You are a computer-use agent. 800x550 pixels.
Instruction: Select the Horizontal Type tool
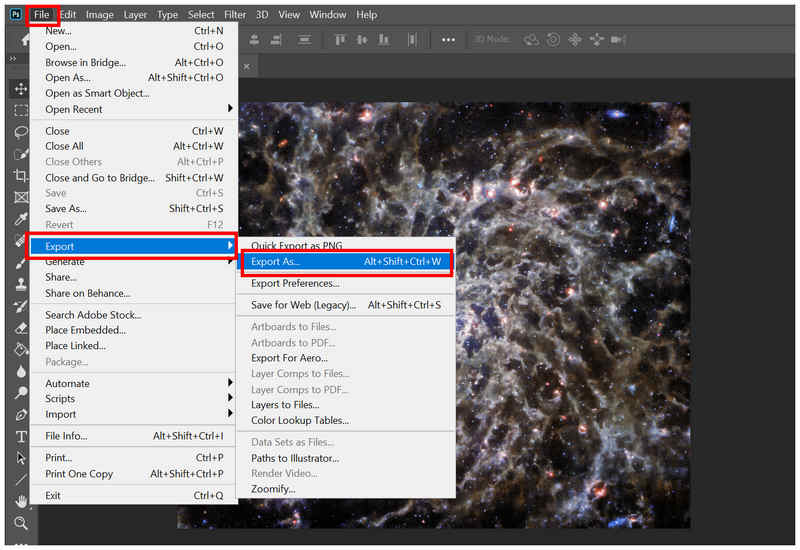pos(20,436)
